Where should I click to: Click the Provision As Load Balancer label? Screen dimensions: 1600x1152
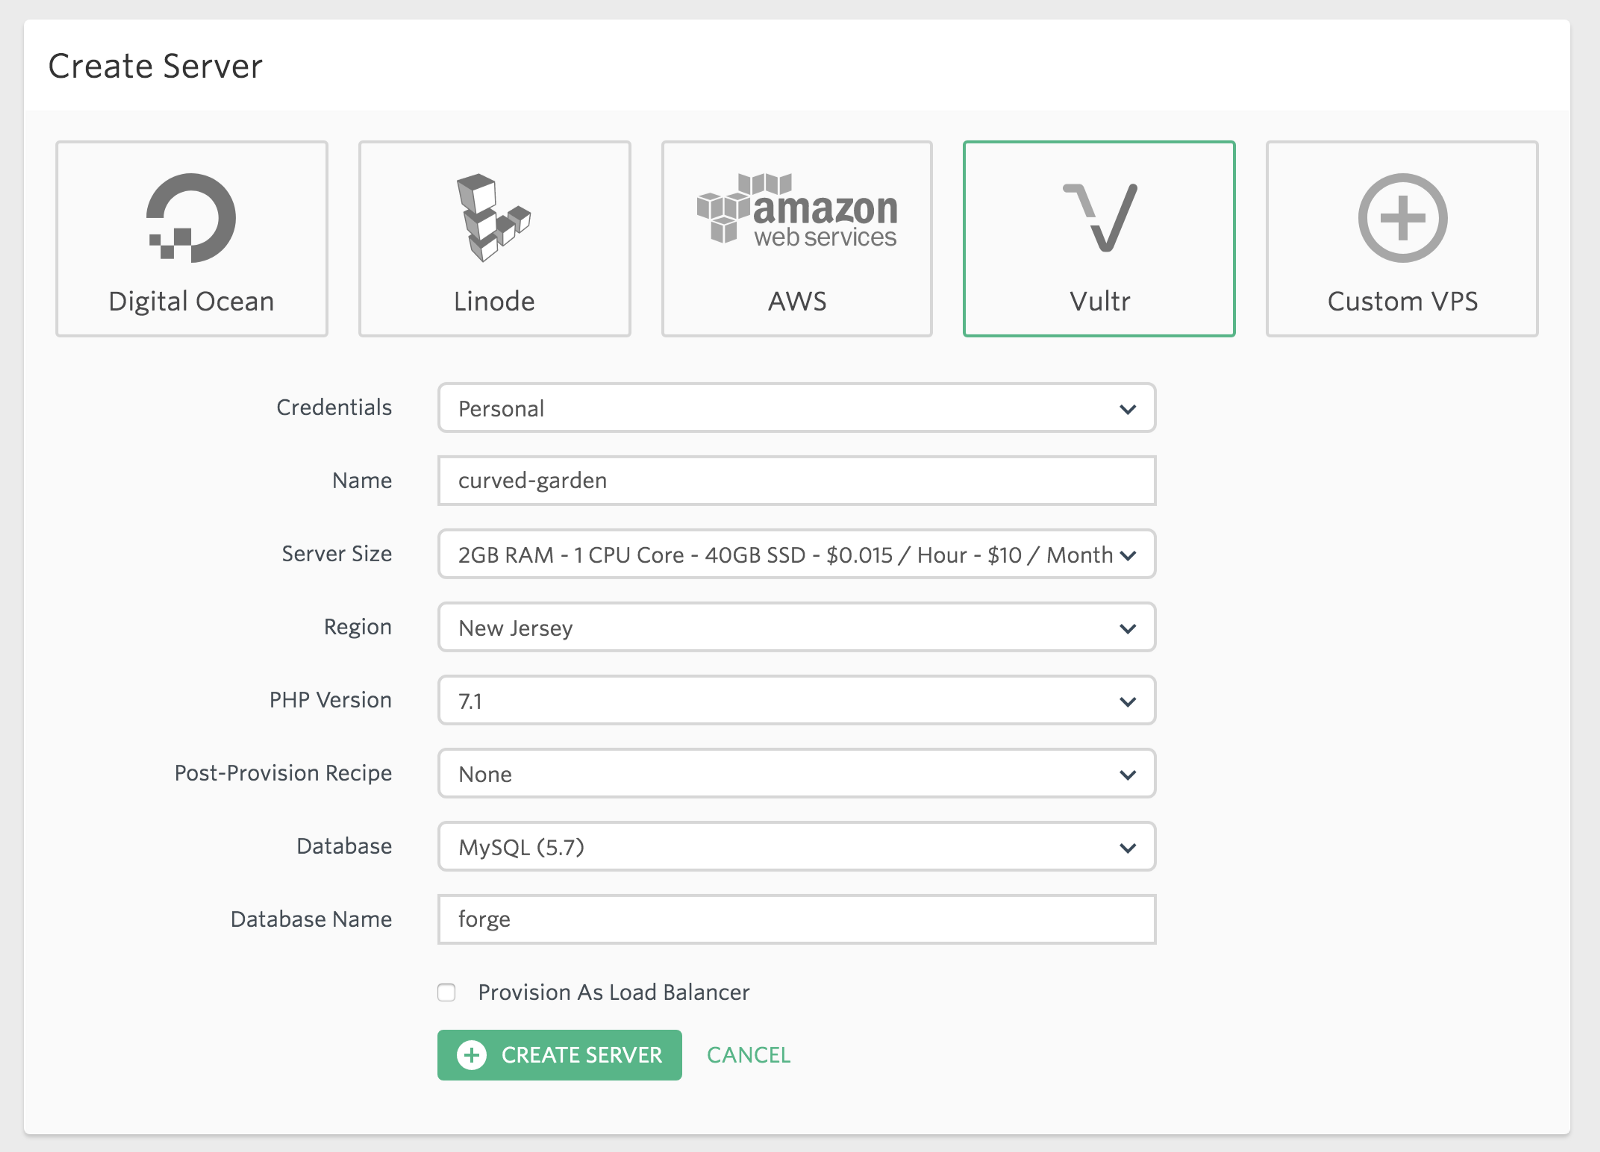coord(614,992)
